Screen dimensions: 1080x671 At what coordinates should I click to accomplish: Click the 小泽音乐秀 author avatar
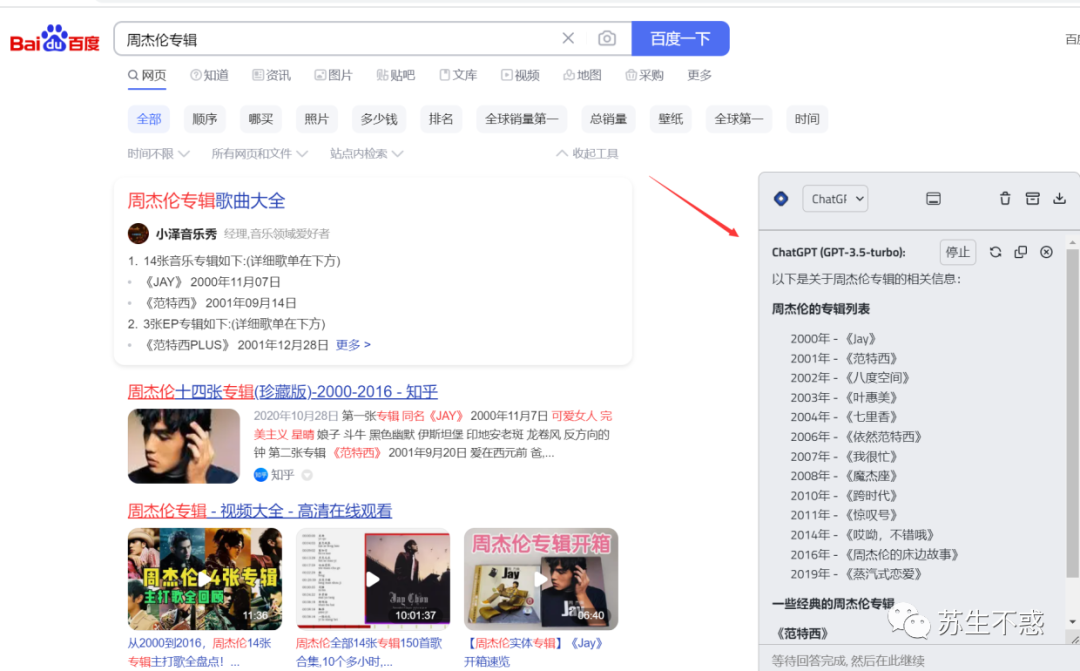[138, 234]
